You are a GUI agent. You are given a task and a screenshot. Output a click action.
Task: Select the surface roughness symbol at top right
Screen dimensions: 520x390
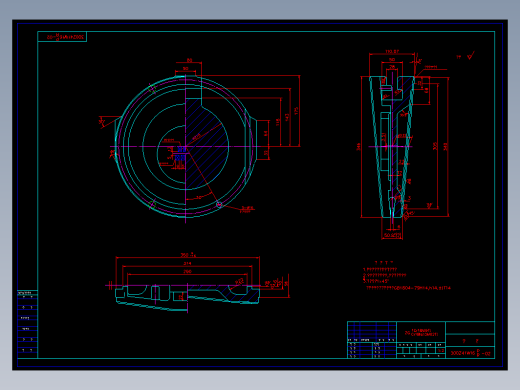[470, 56]
